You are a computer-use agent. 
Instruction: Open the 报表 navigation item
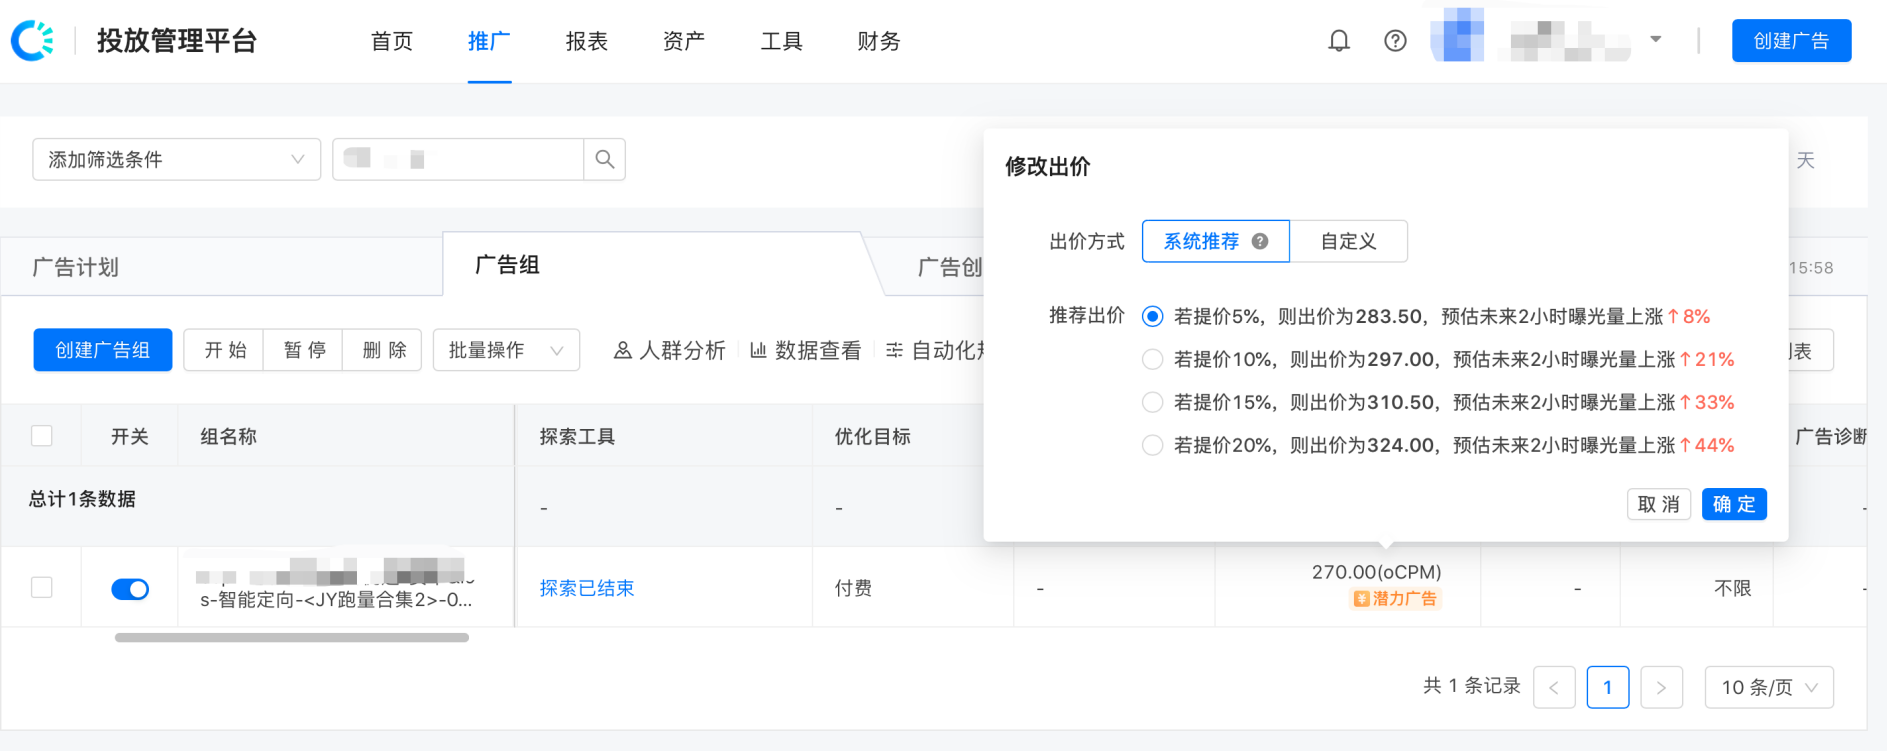587,41
